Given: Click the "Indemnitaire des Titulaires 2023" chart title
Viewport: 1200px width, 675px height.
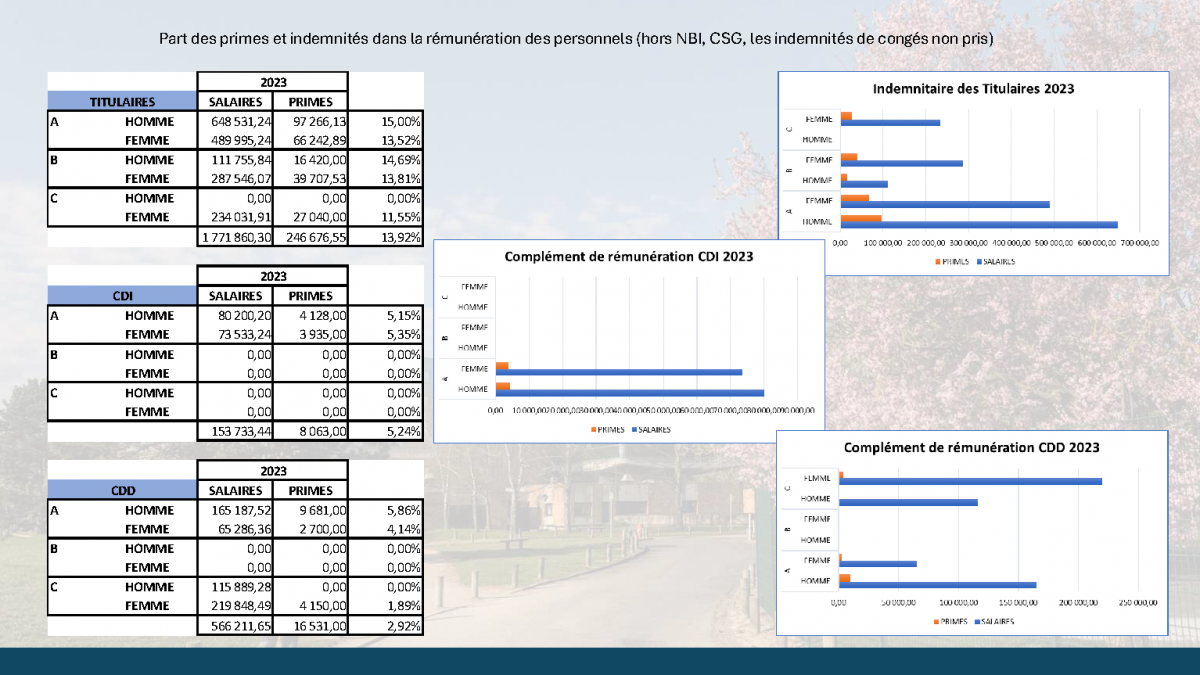Looking at the screenshot, I should (x=973, y=88).
